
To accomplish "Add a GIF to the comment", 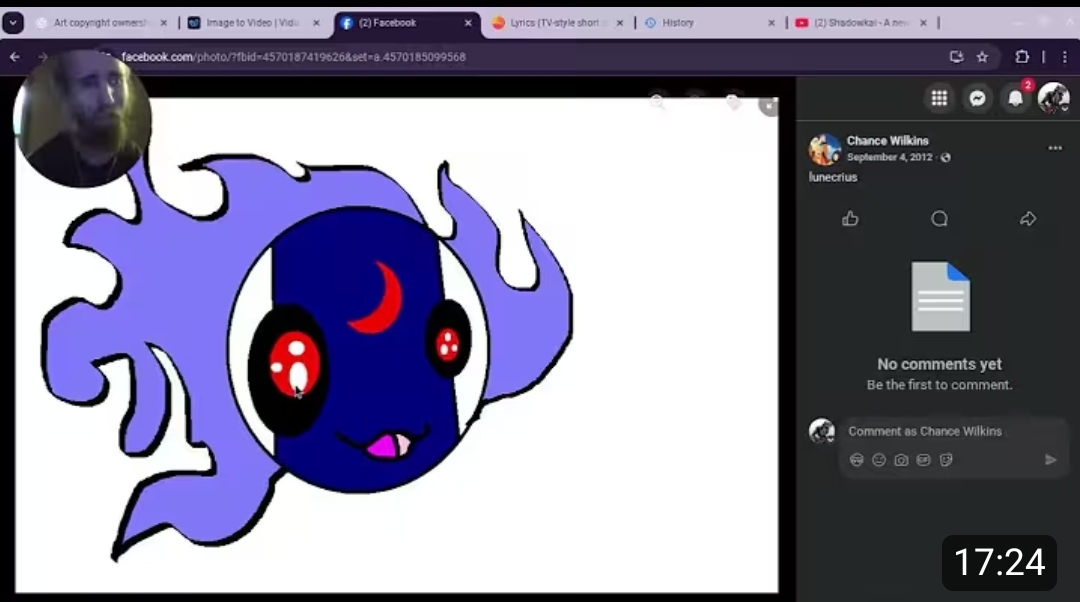I will click(923, 460).
